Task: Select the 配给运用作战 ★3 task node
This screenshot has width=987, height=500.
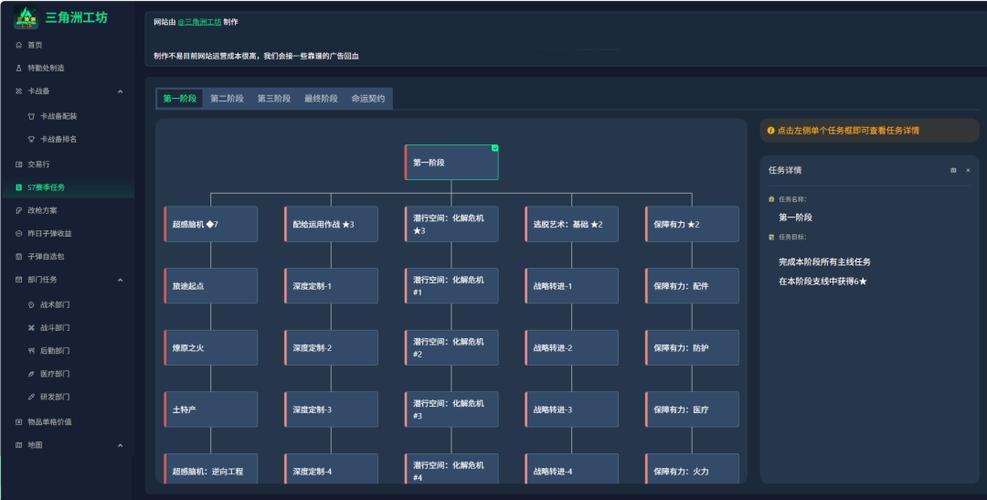Action: (x=331, y=224)
